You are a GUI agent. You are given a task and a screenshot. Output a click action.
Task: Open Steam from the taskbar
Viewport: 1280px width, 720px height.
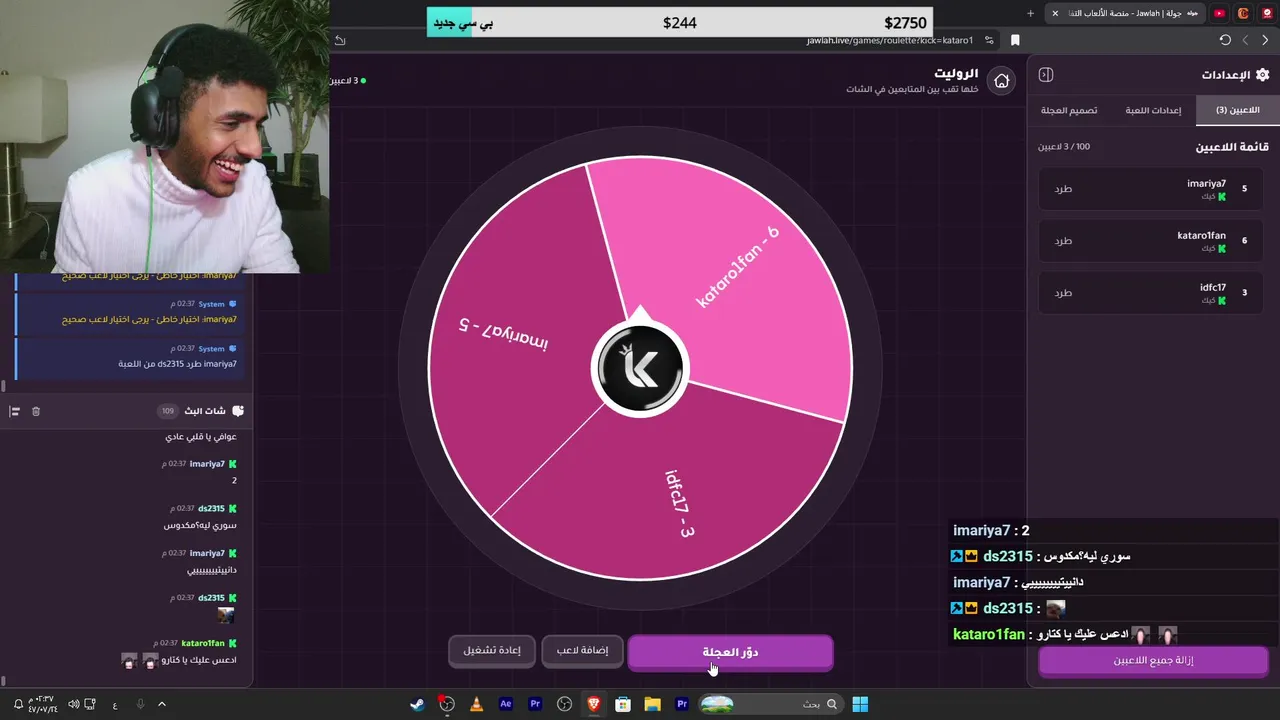pos(417,704)
